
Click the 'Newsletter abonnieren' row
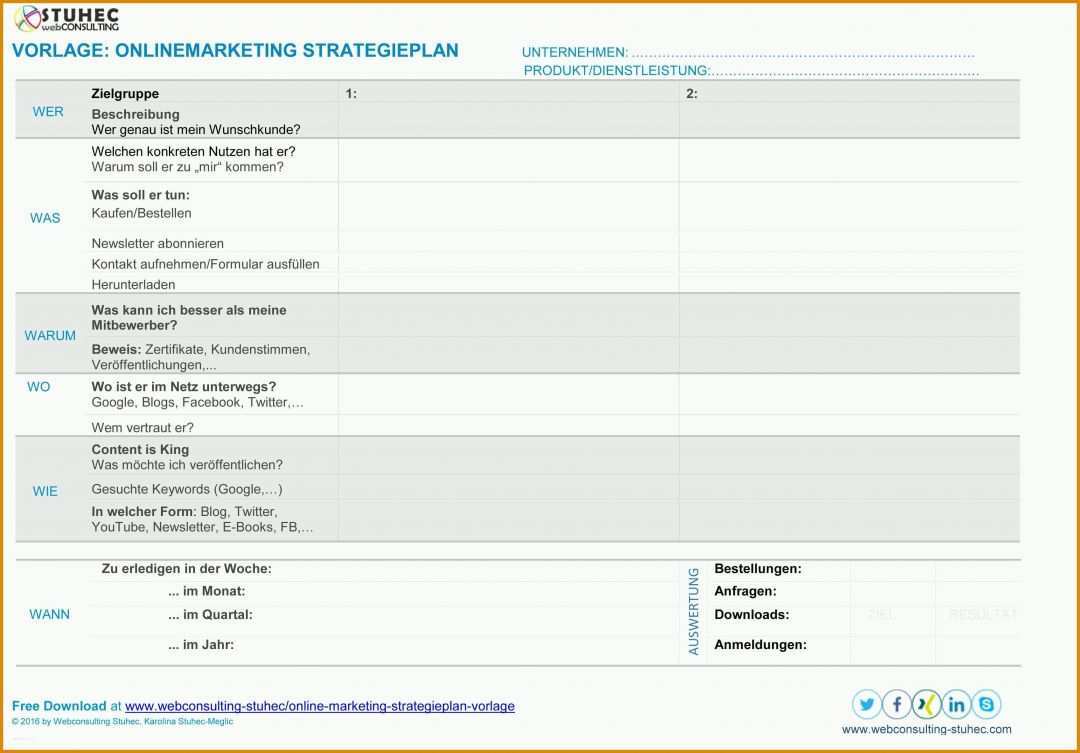(x=157, y=243)
